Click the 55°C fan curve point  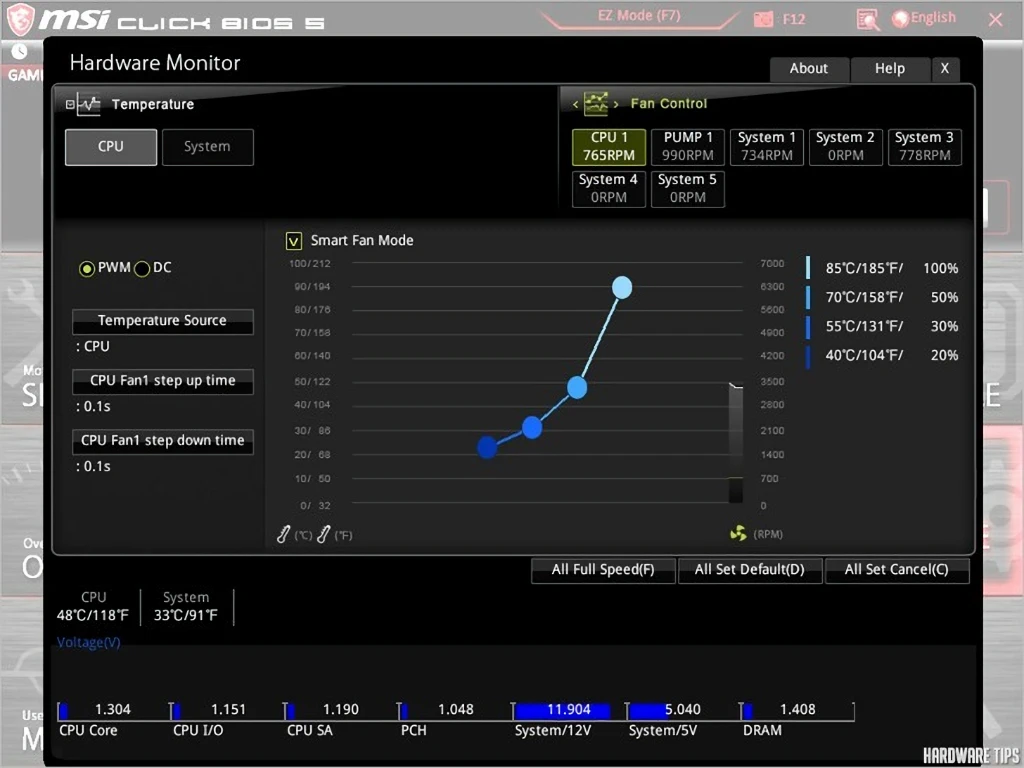532,428
